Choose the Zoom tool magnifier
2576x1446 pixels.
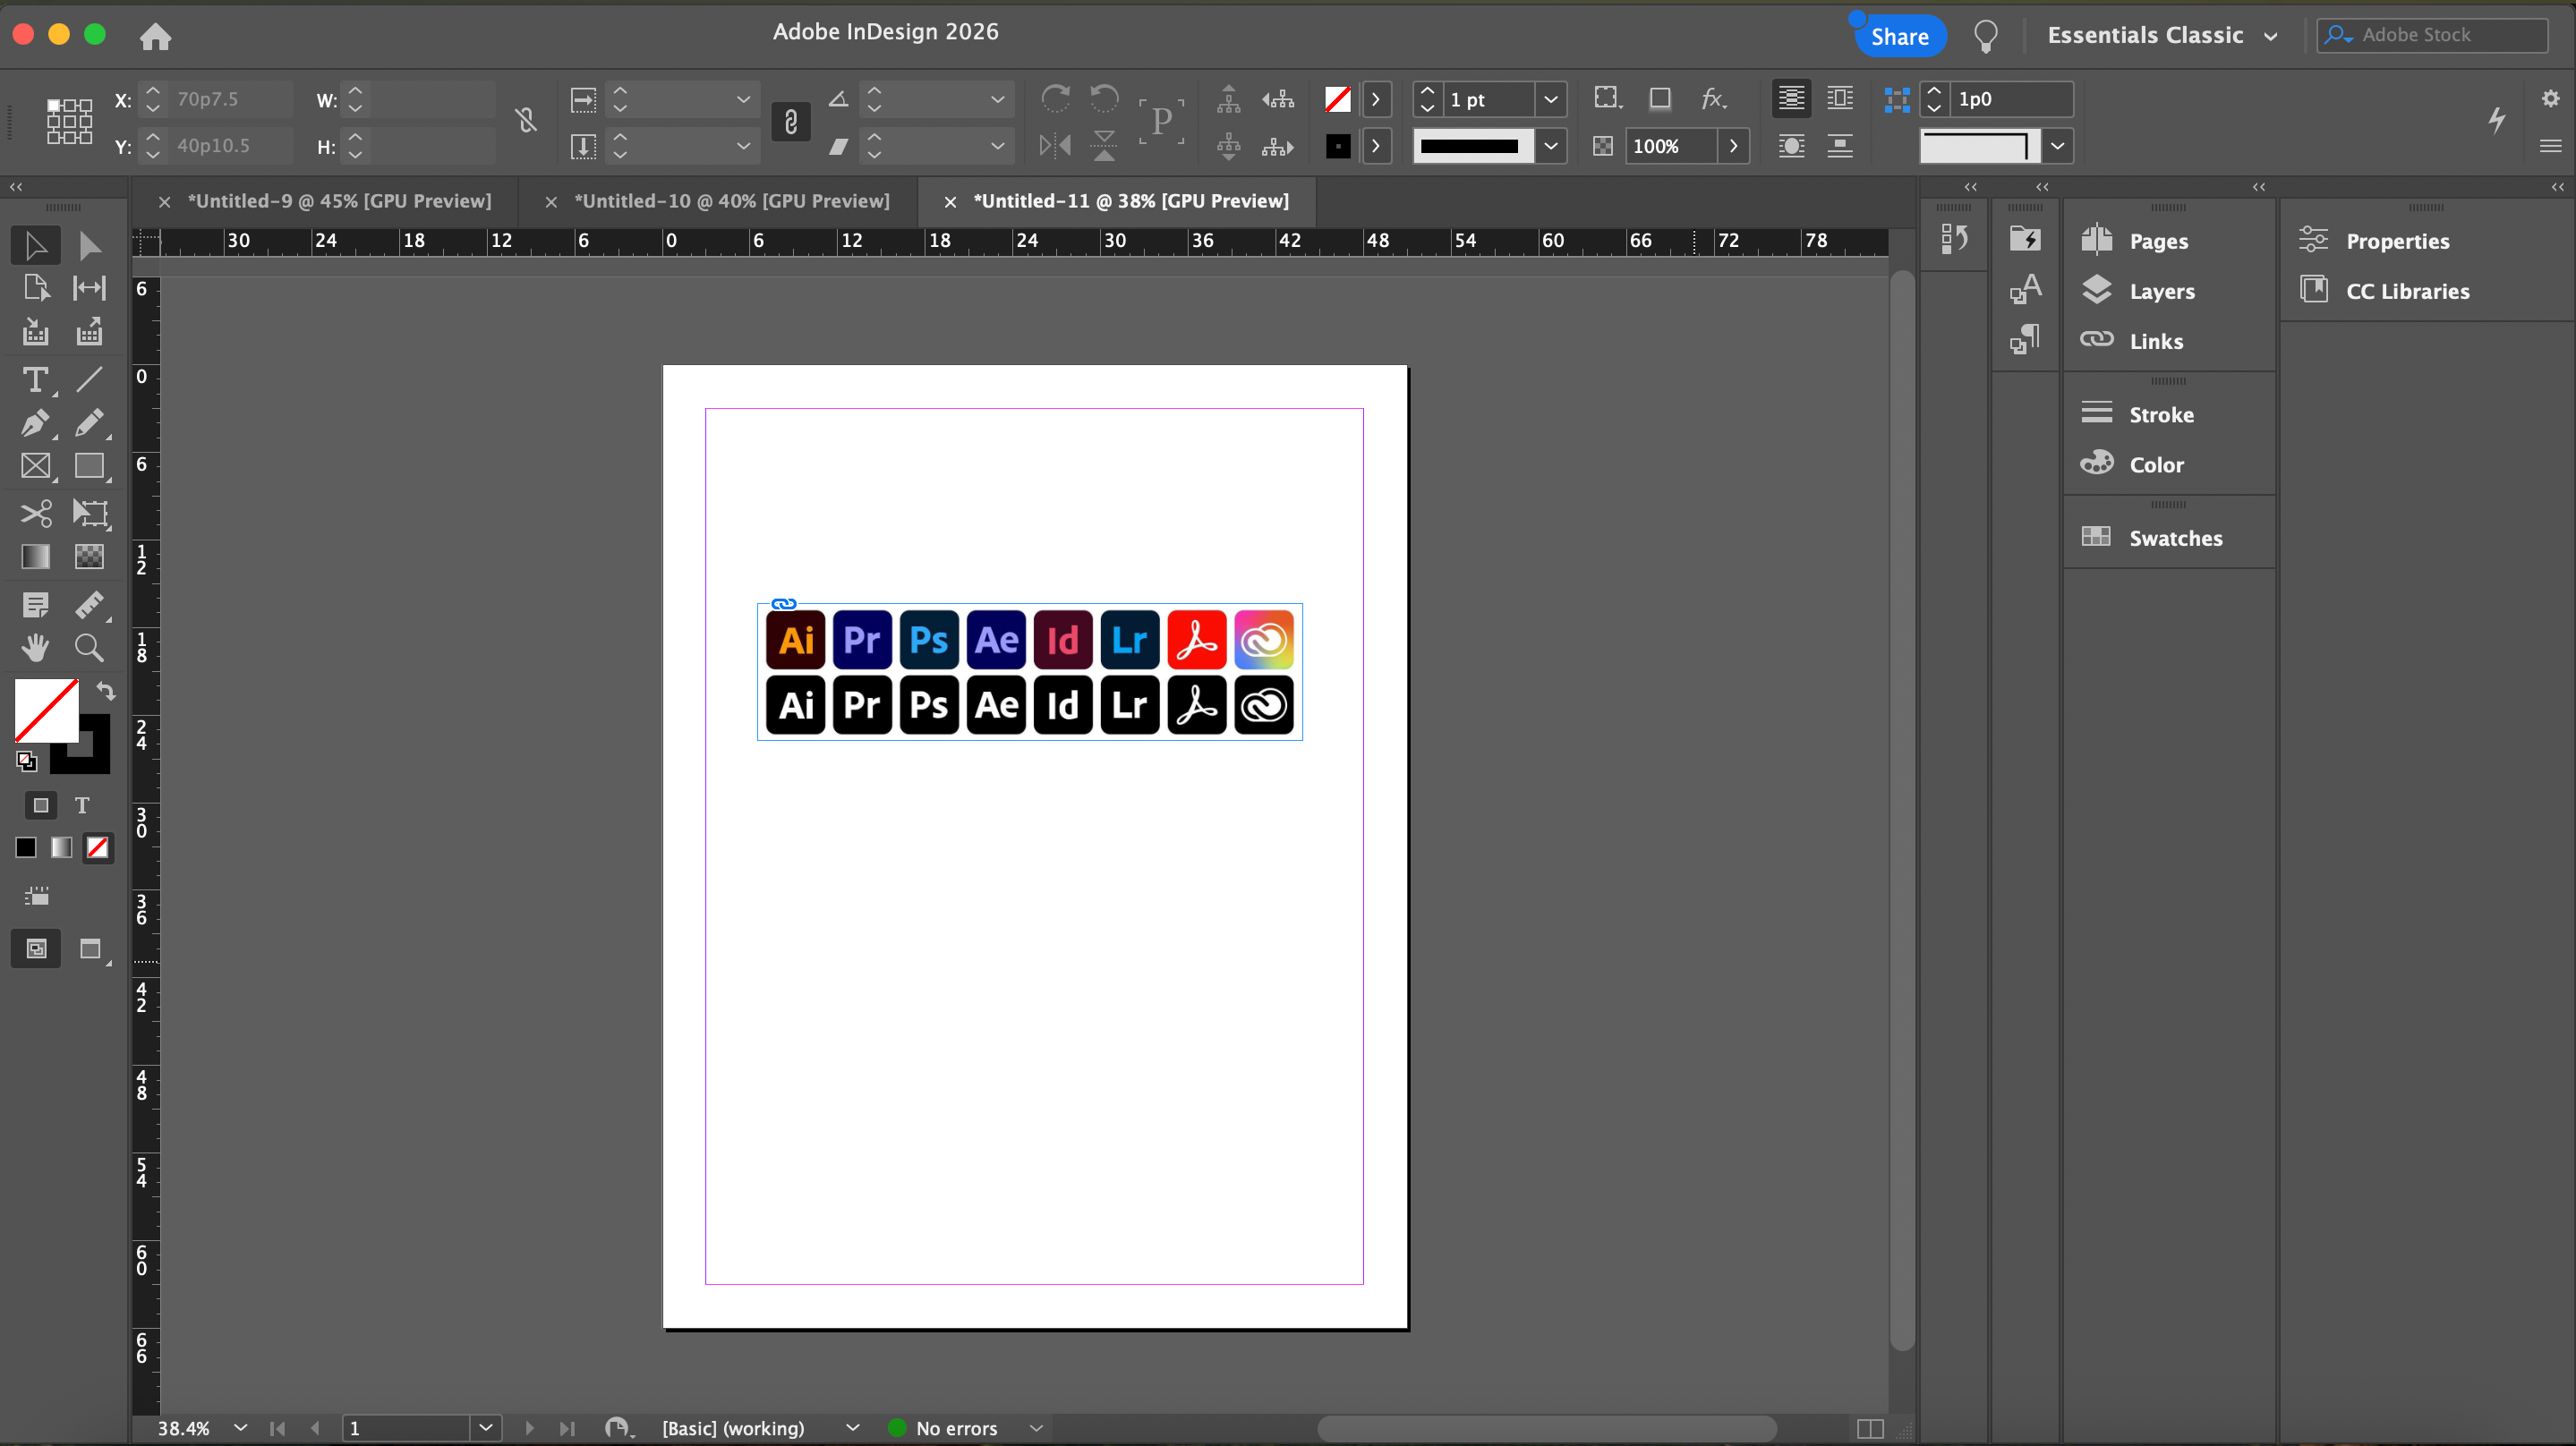pyautogui.click(x=89, y=648)
